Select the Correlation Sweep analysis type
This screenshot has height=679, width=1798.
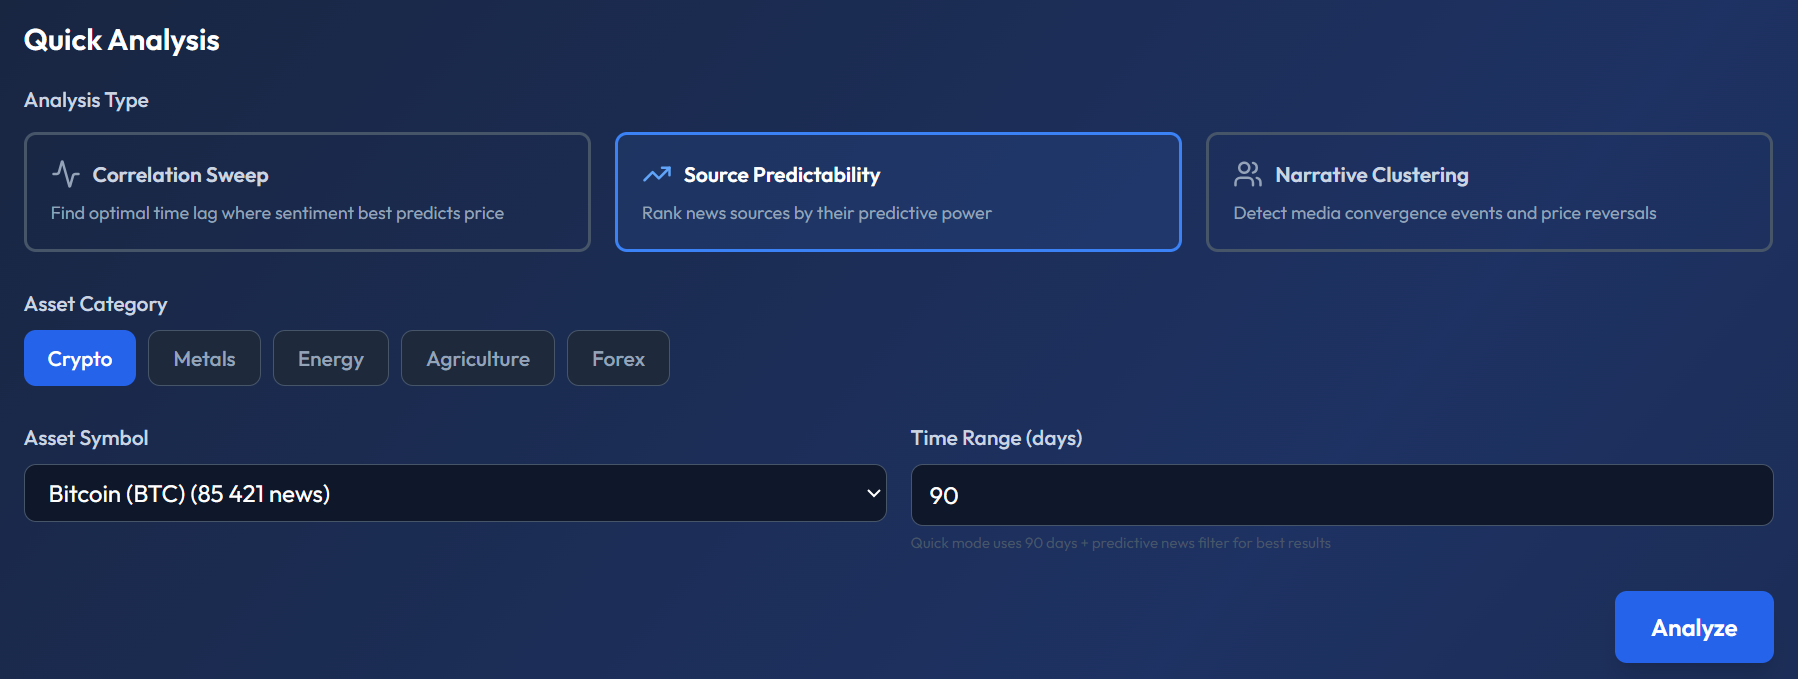[x=307, y=192]
